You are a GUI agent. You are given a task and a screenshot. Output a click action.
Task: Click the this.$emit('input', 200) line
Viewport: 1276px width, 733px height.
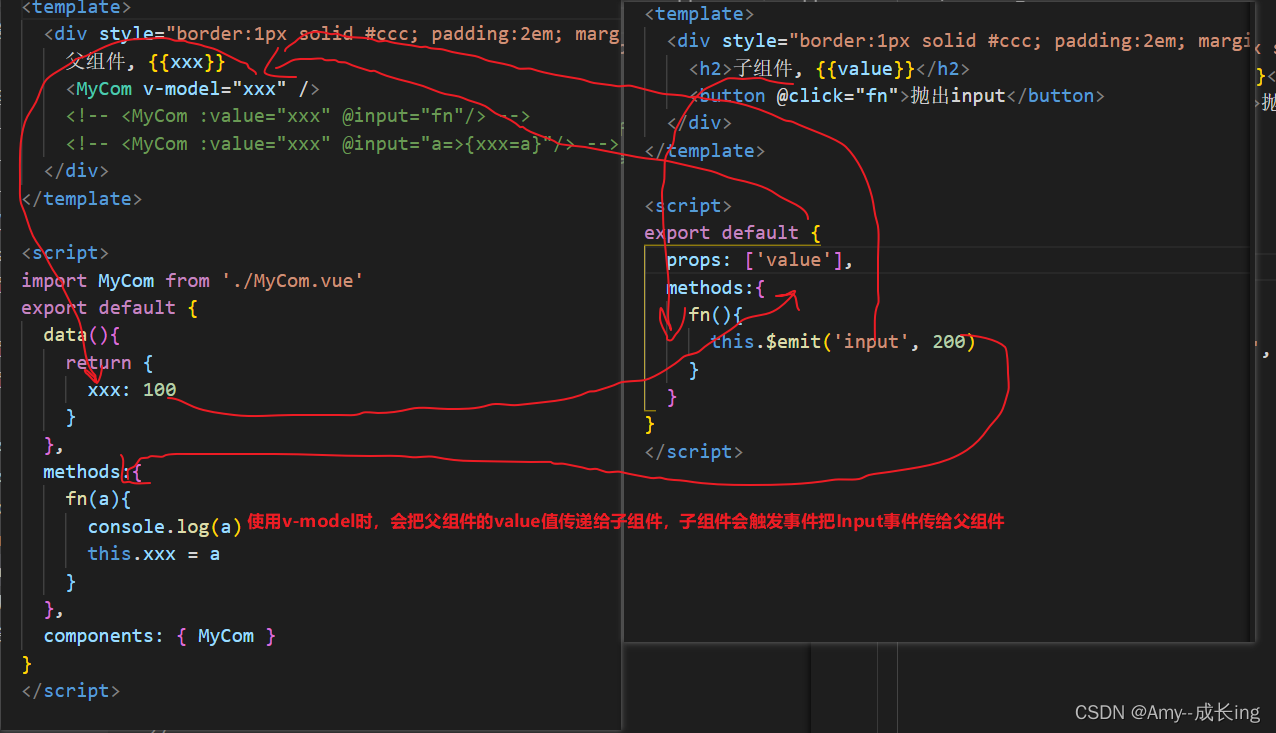(843, 341)
